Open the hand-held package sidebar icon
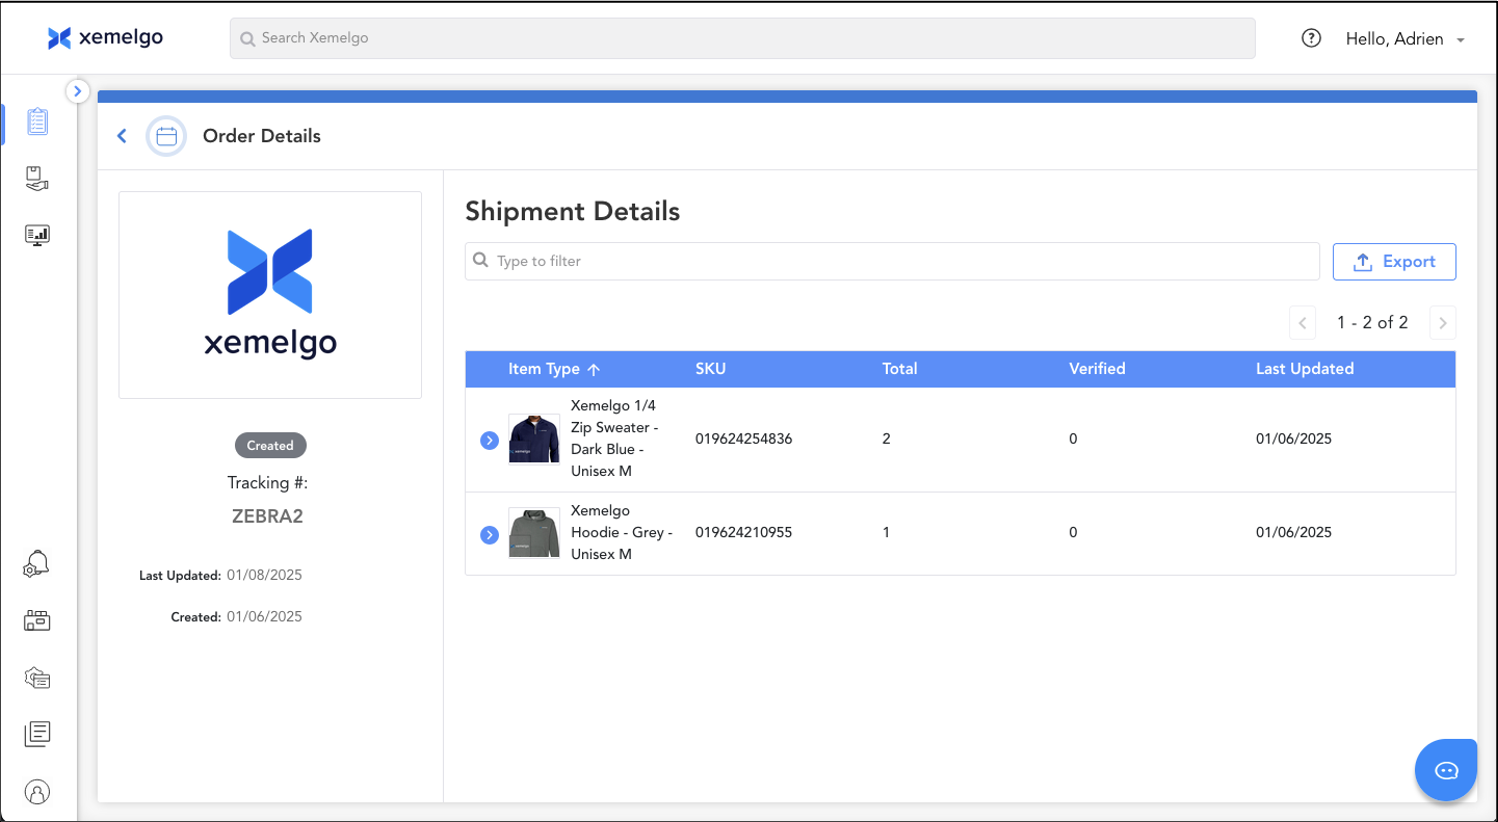Viewport: 1498px width, 822px height. coord(37,178)
